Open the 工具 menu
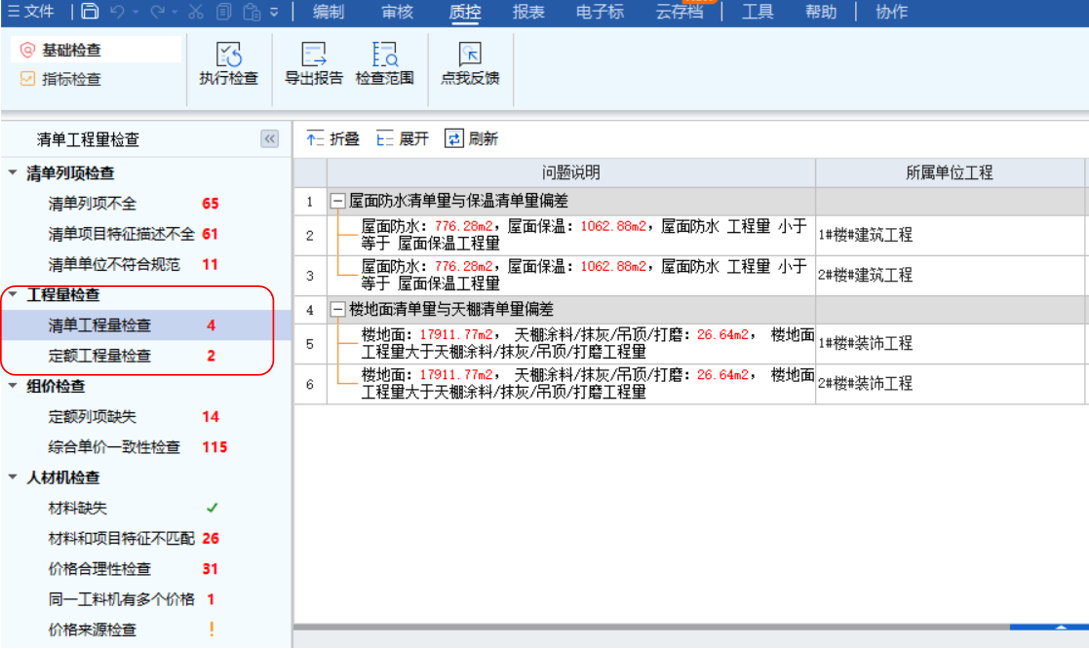Screen dimensions: 1089x649 tap(757, 12)
